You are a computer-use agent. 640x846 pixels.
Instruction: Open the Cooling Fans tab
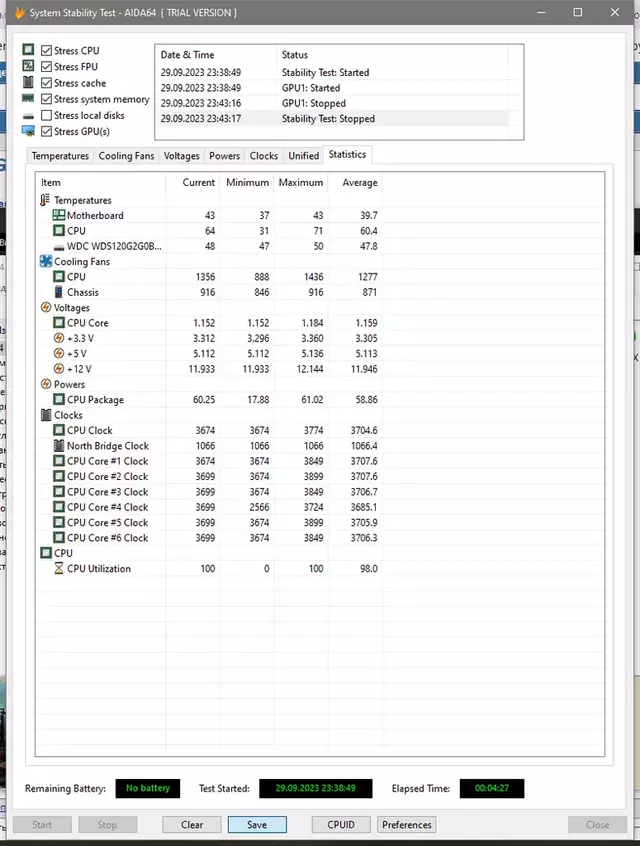(126, 155)
